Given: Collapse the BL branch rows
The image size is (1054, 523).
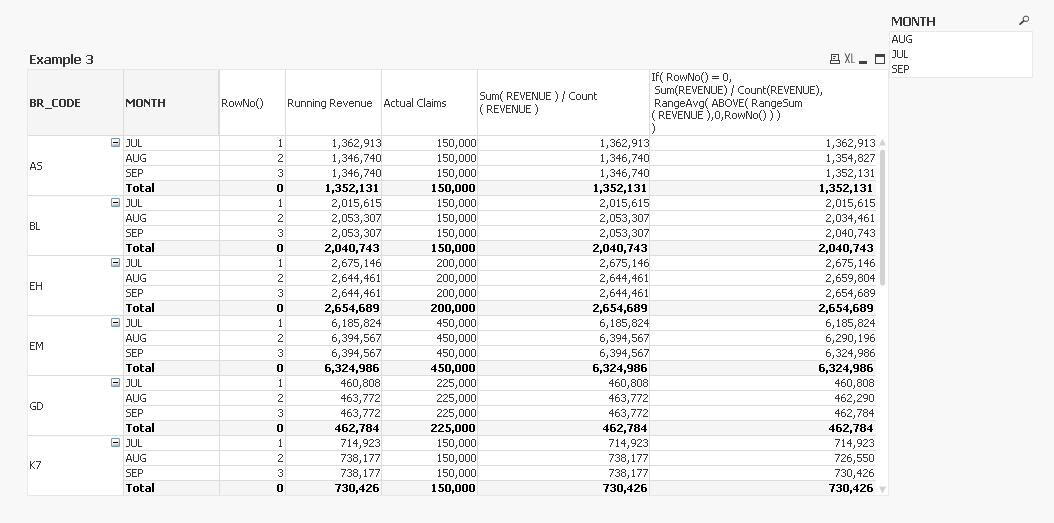Looking at the screenshot, I should point(116,203).
